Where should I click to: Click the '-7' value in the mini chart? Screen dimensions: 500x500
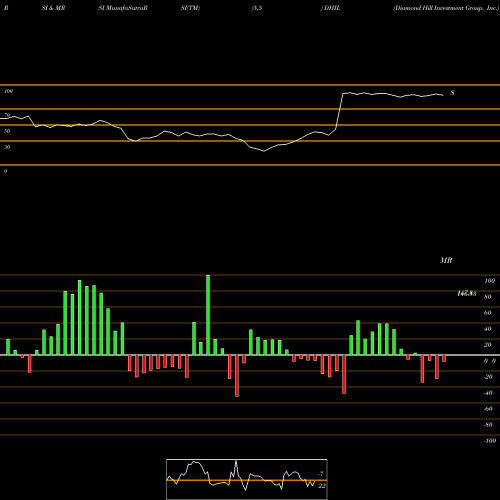(321, 474)
